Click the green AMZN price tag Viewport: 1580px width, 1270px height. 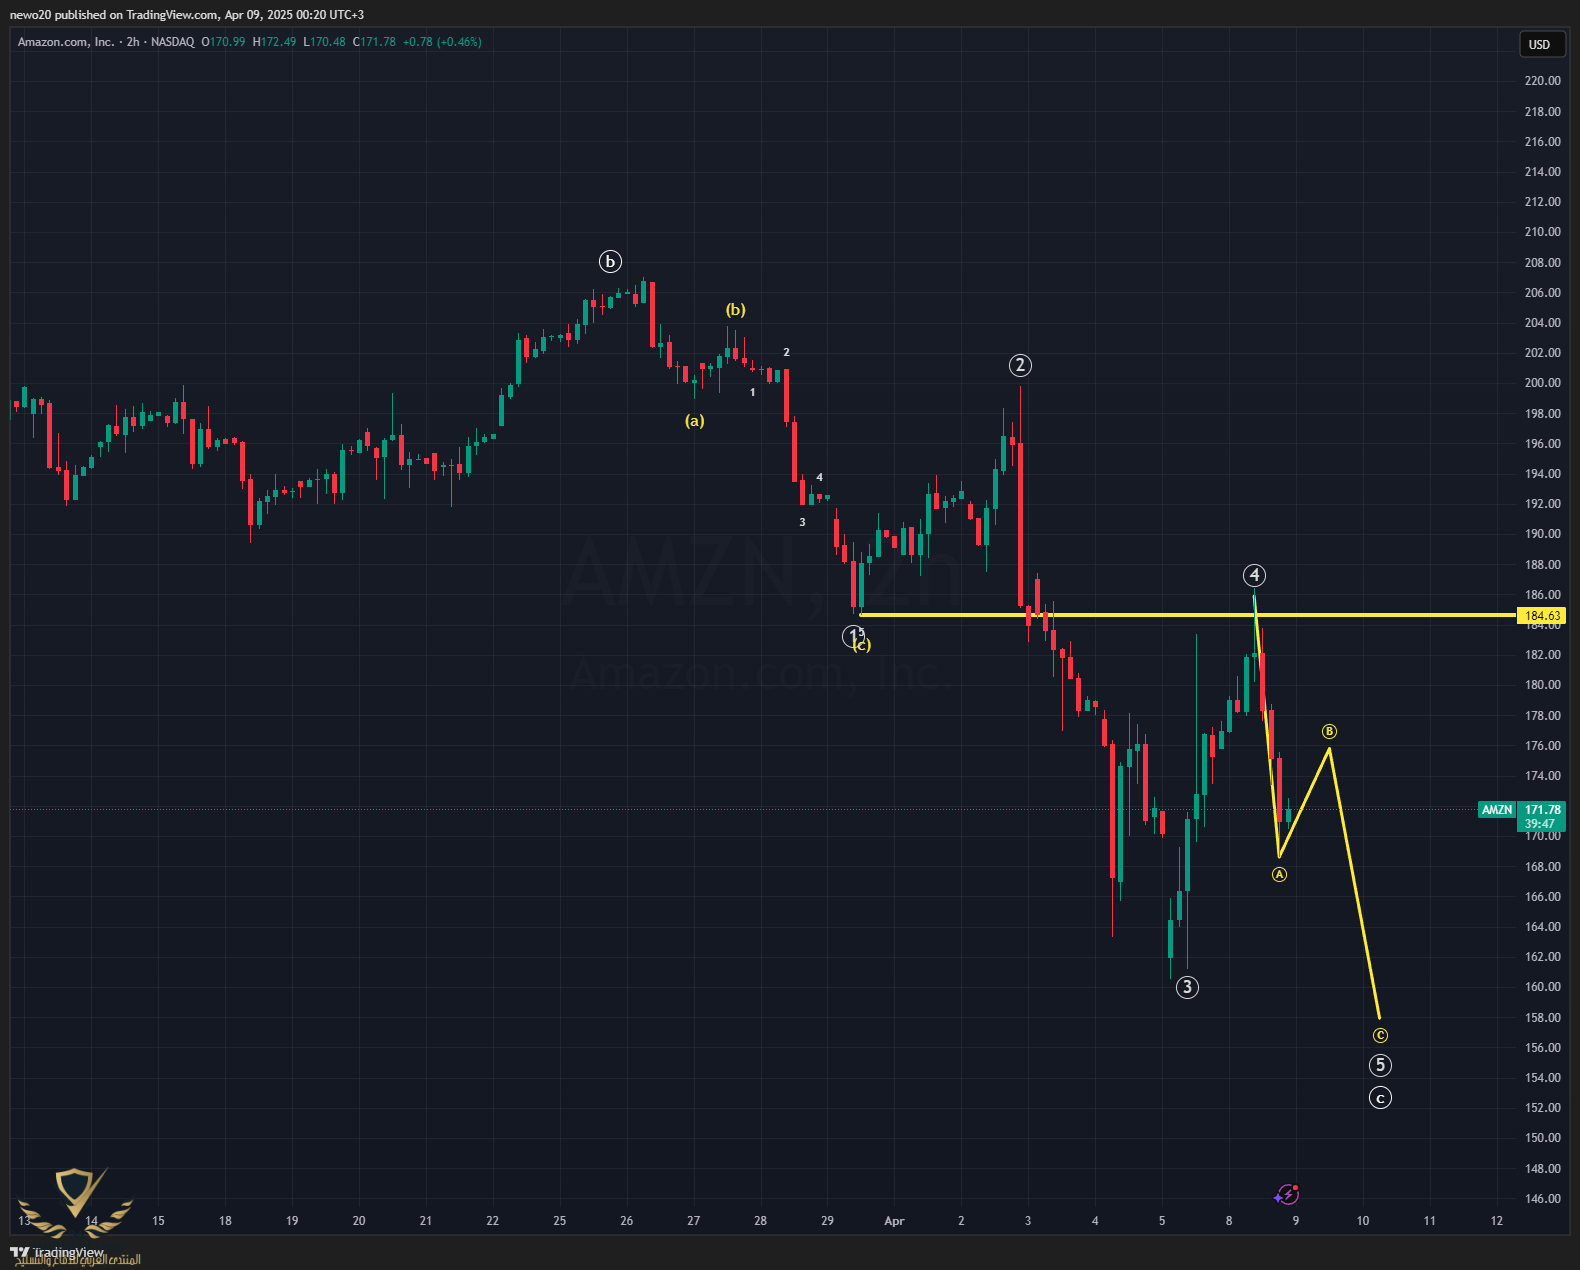coord(1496,810)
